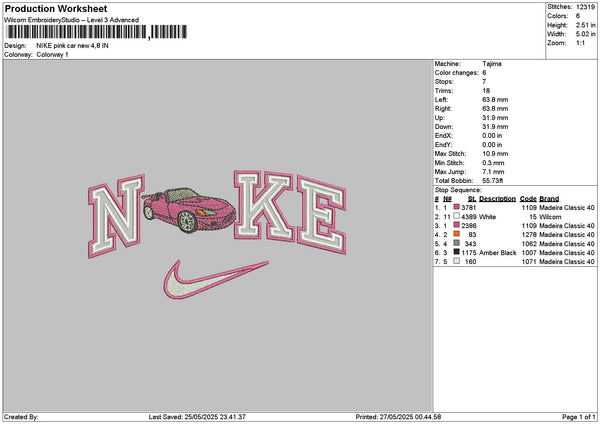Image resolution: width=600 pixels, height=424 pixels.
Task: Select code 1062 in the stop sequence
Action: point(529,244)
